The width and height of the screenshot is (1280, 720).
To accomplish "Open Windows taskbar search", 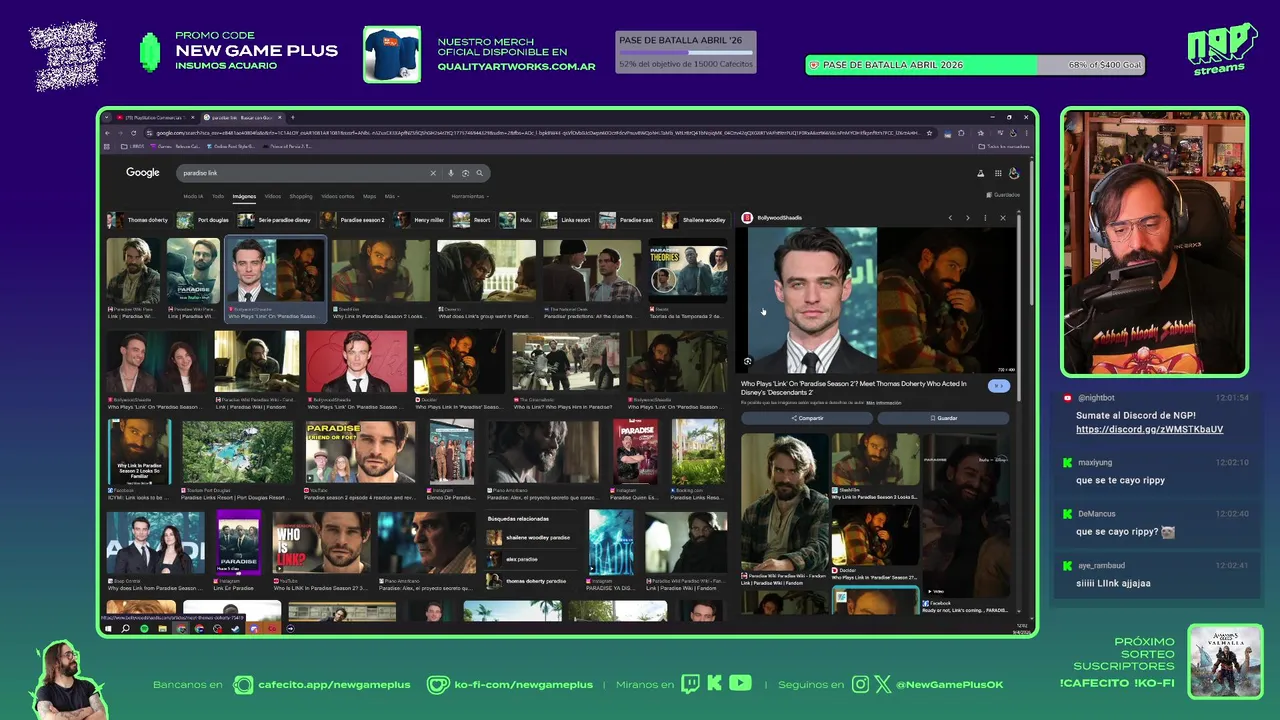I will 126,629.
